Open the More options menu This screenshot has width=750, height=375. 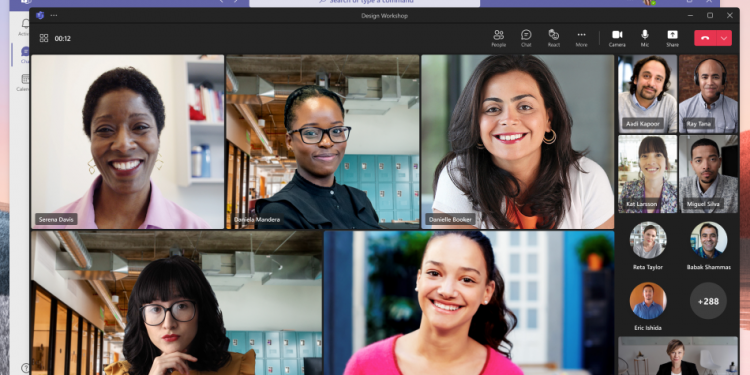pos(581,38)
